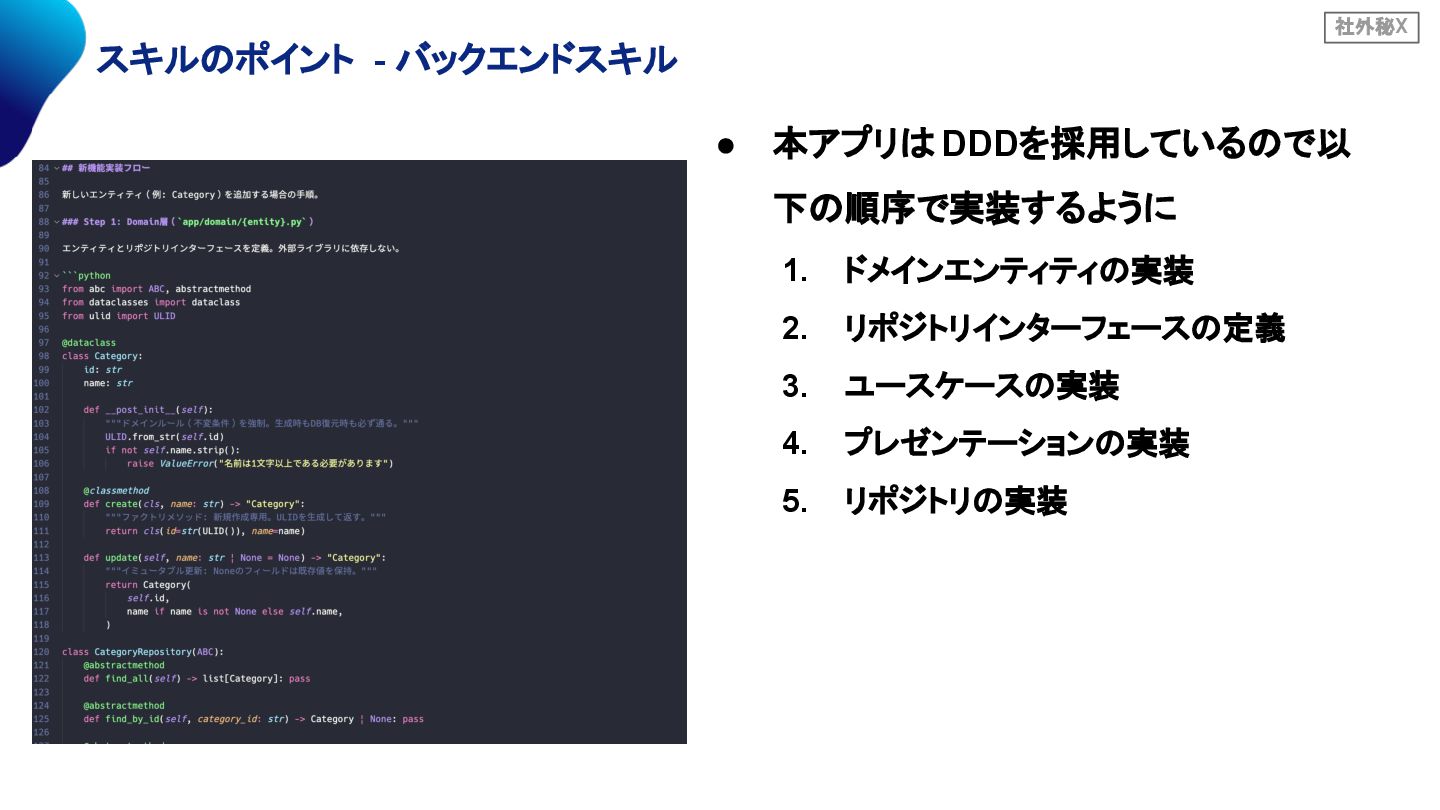Select list item プレゼンテーションの実装

pyautogui.click(x=1016, y=443)
